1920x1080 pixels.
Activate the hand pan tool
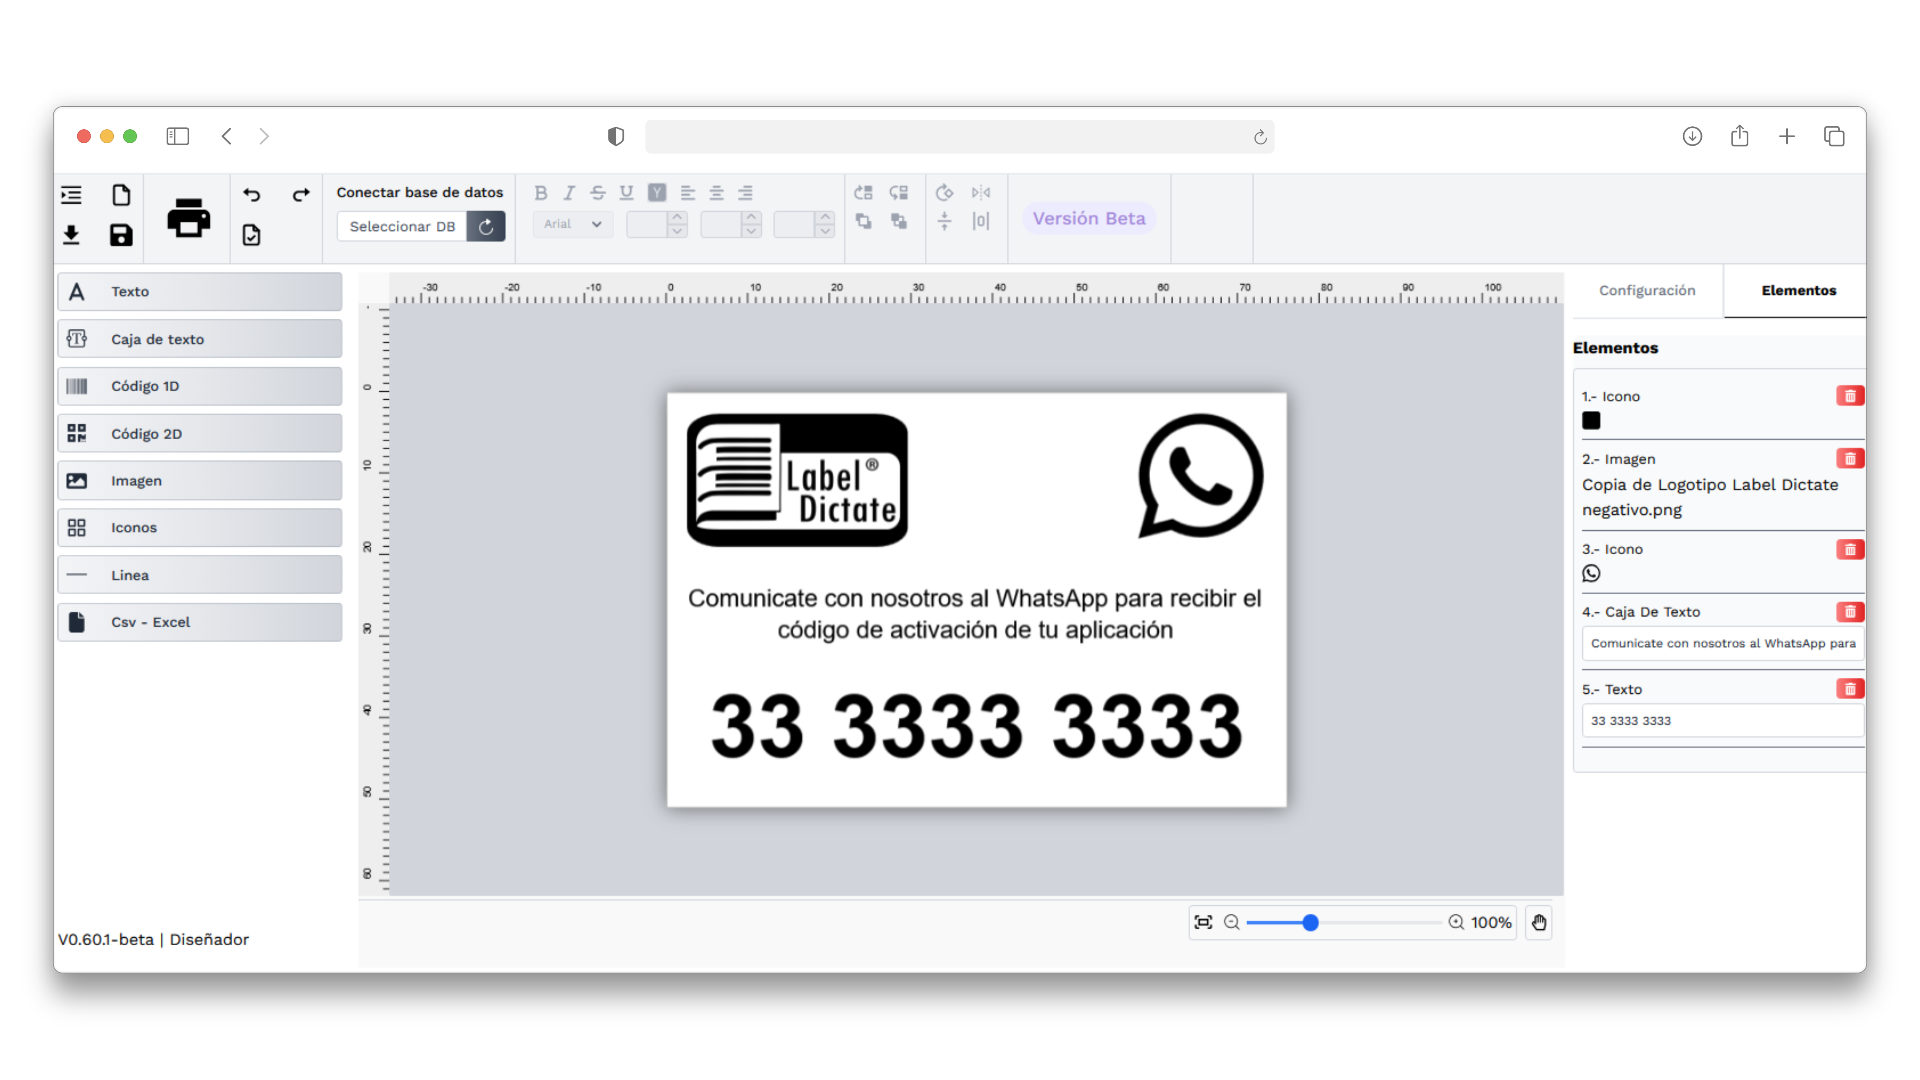(x=1539, y=922)
